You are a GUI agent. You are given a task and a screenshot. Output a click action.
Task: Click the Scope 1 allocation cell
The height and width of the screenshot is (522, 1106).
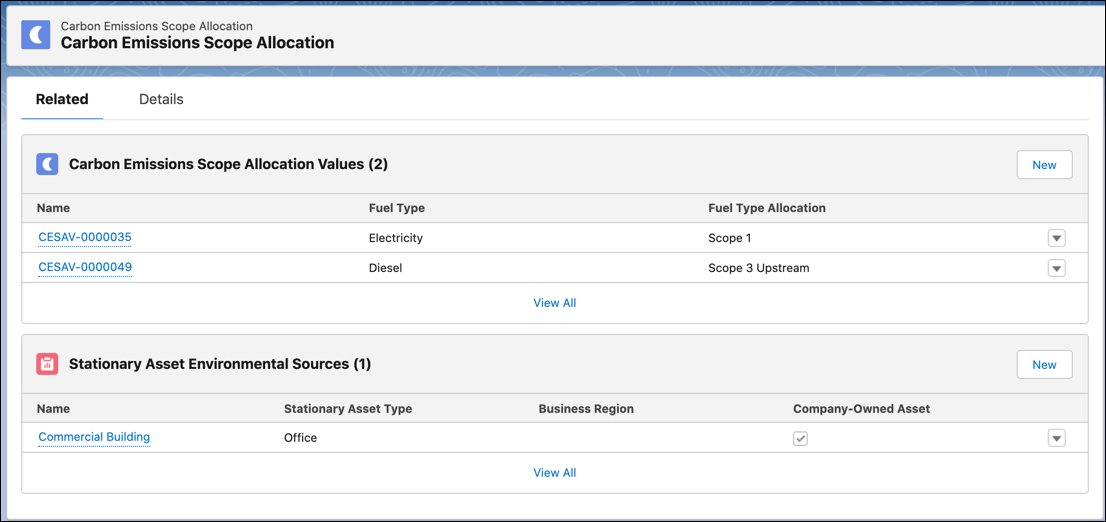pos(729,238)
